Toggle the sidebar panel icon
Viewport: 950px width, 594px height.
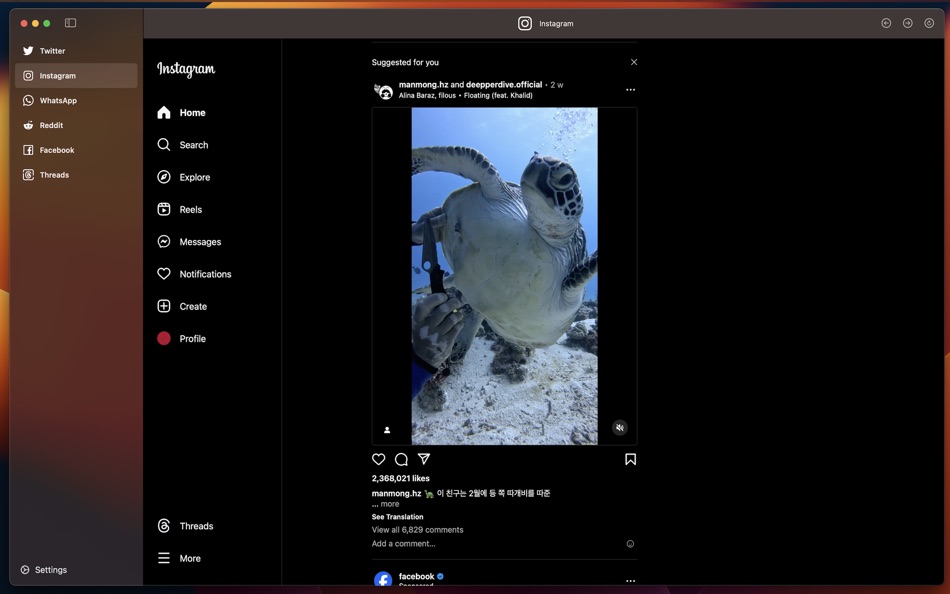coord(70,23)
